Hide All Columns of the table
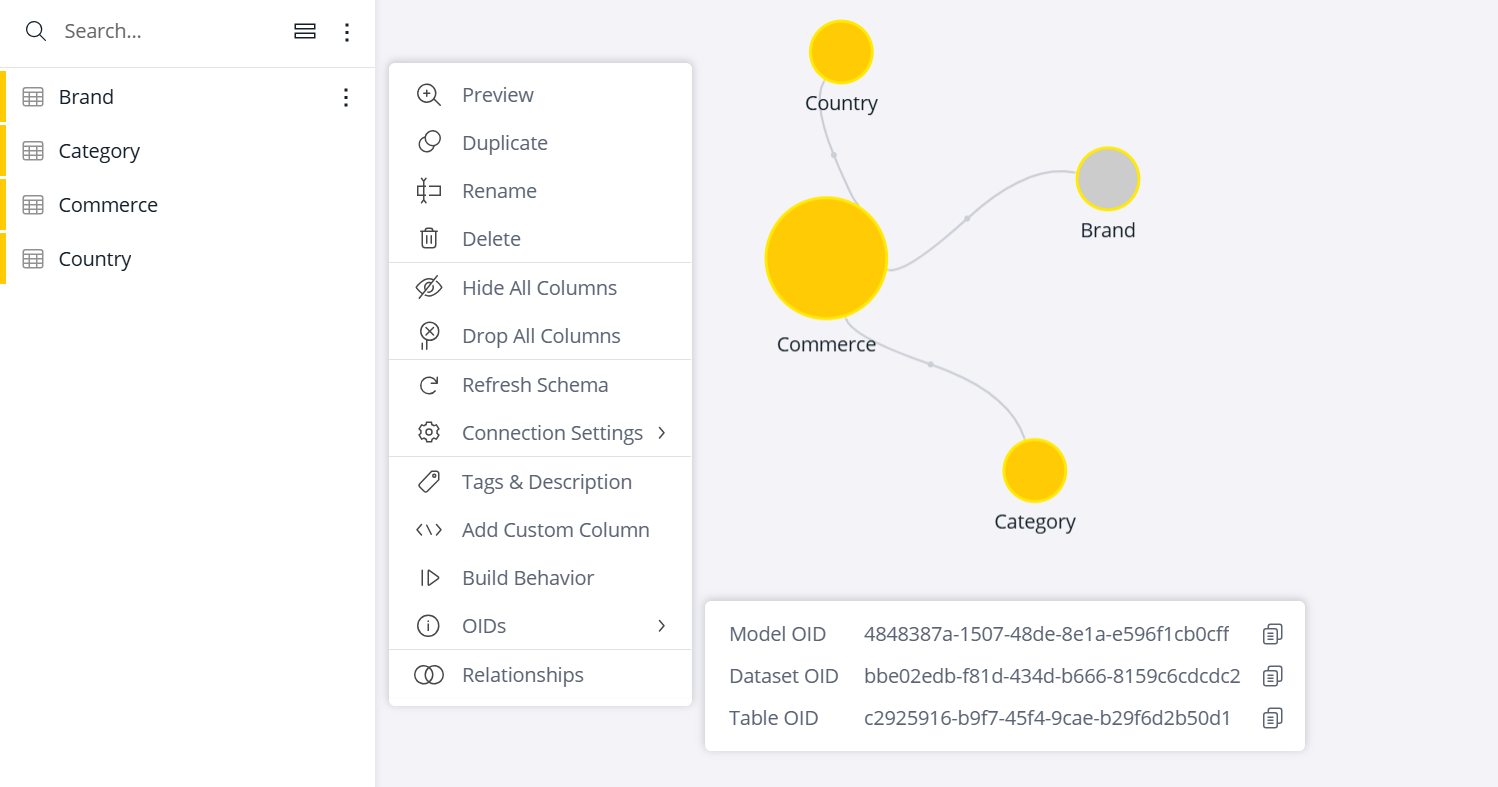Screen dimensions: 1498x787 539,288
